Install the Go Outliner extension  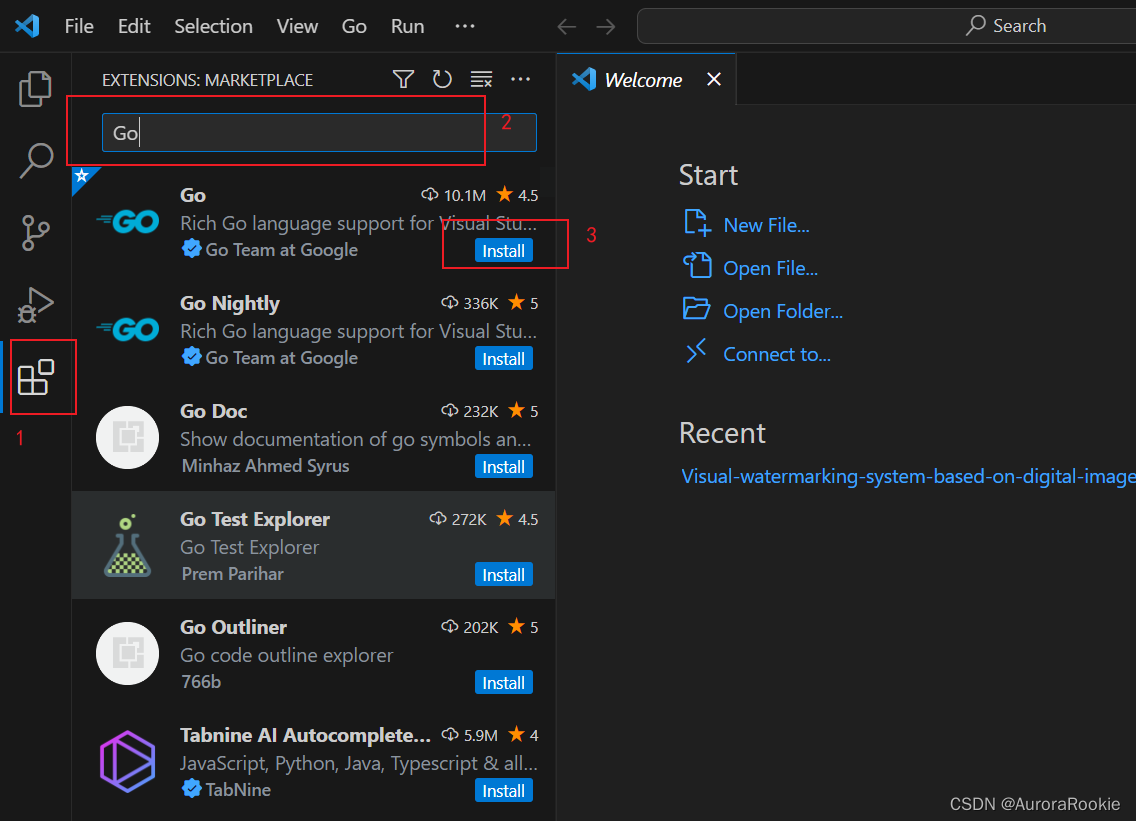click(504, 683)
